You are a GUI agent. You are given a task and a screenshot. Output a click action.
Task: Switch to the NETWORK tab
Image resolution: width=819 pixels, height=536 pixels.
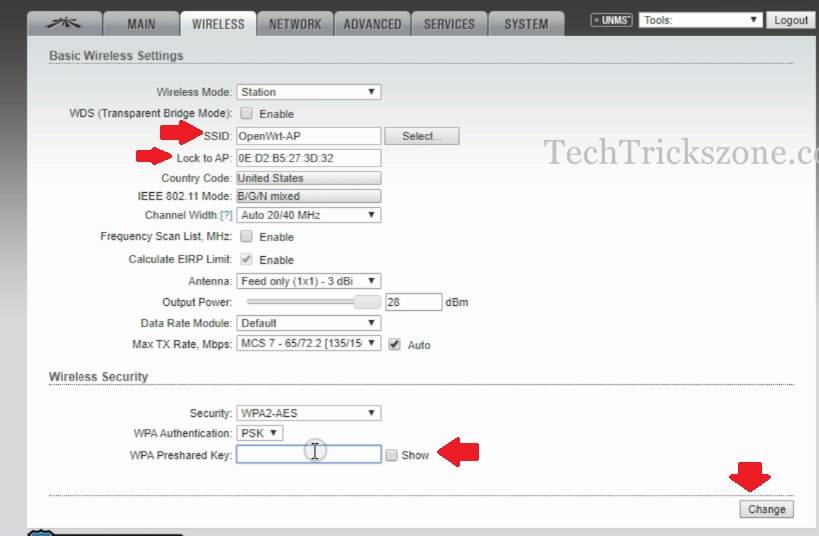(x=295, y=24)
